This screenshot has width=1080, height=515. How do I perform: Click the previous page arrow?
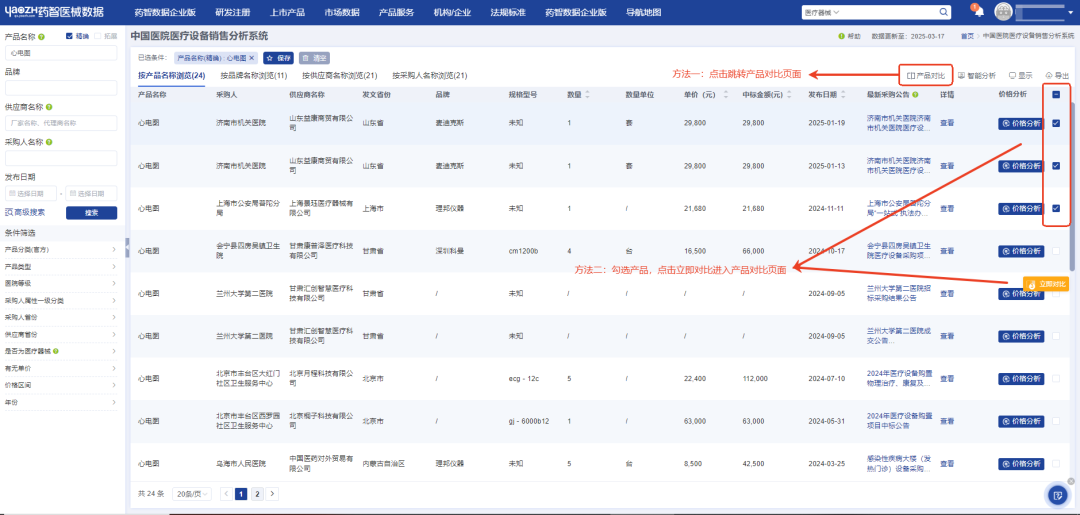[x=226, y=494]
